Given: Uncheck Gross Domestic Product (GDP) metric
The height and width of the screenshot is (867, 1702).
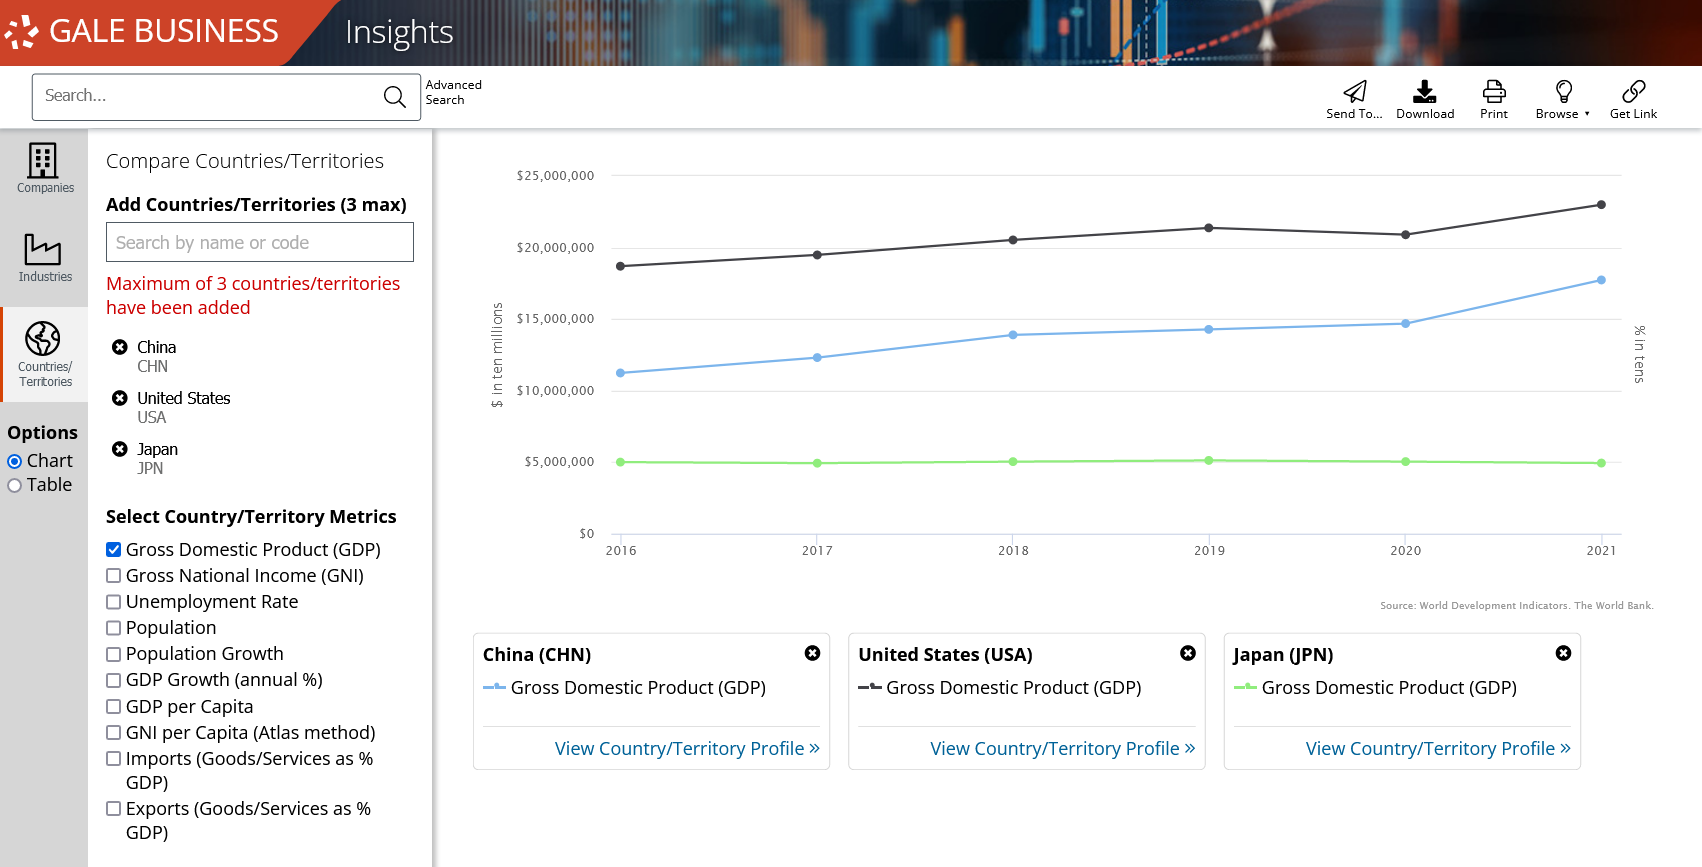Looking at the screenshot, I should [114, 550].
